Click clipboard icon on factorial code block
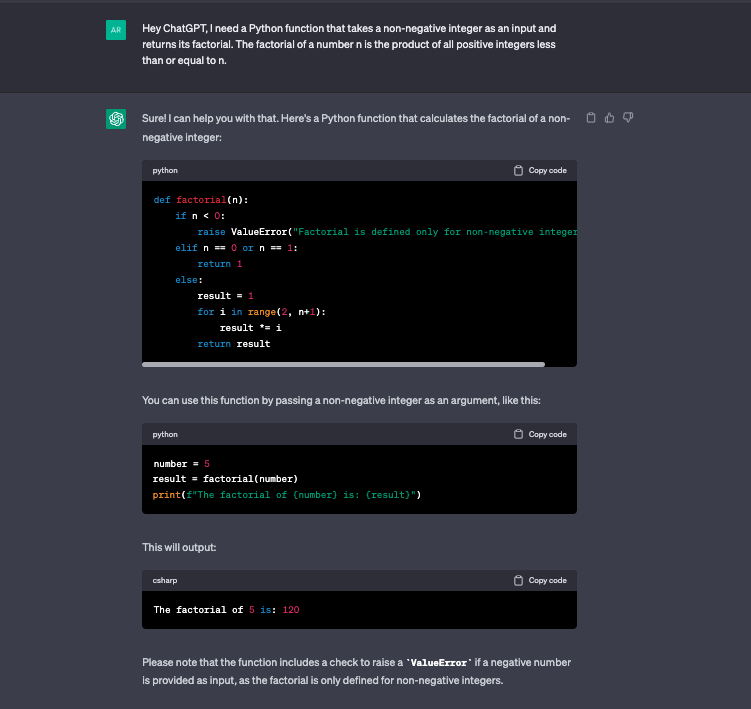Viewport: 751px width, 709px height. tap(518, 171)
